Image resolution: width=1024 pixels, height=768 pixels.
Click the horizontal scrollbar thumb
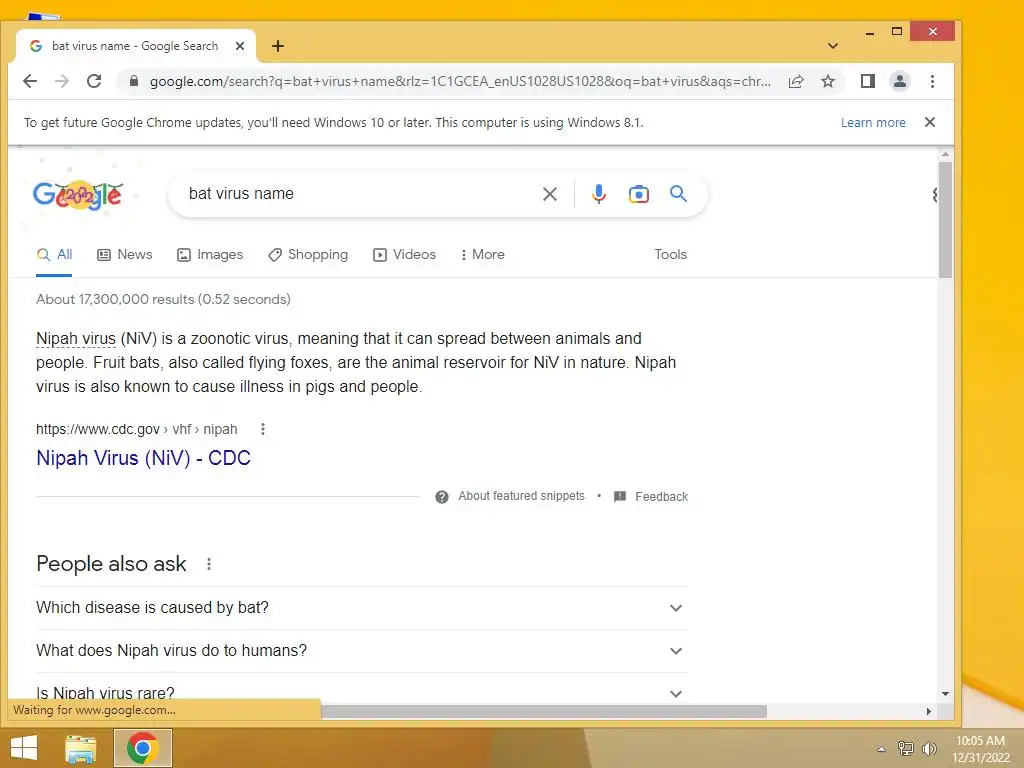543,711
